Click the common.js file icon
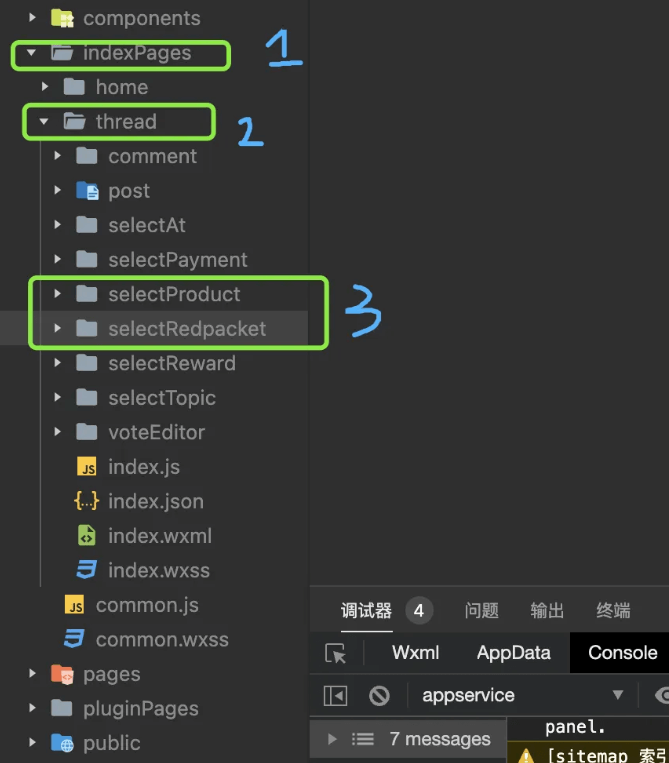669x763 pixels. click(x=74, y=605)
